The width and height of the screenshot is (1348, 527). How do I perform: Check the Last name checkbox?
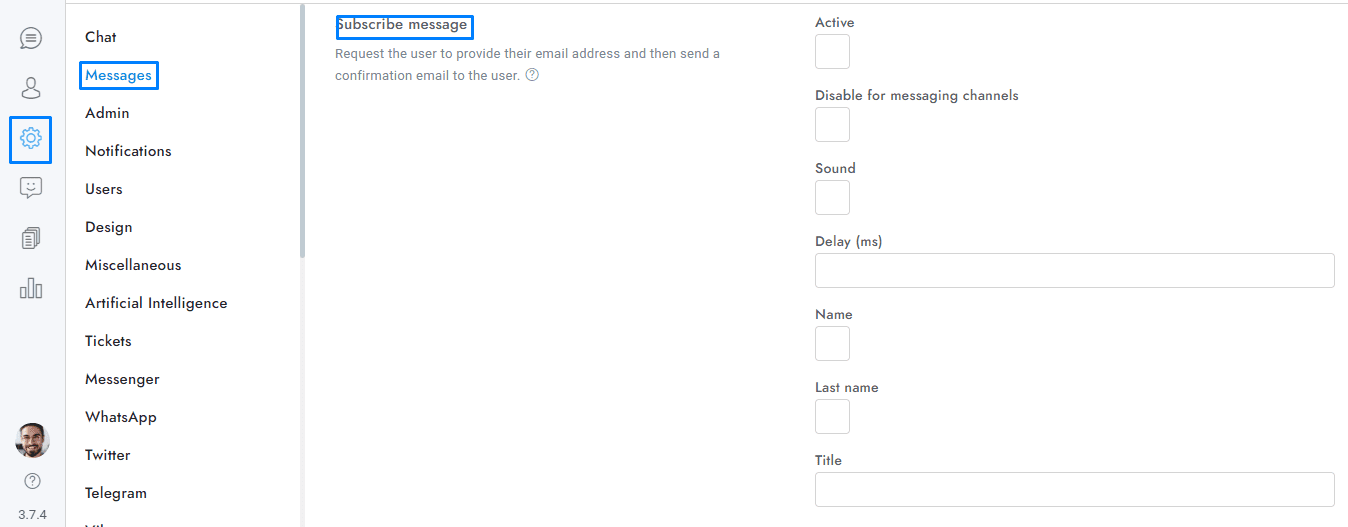(832, 417)
